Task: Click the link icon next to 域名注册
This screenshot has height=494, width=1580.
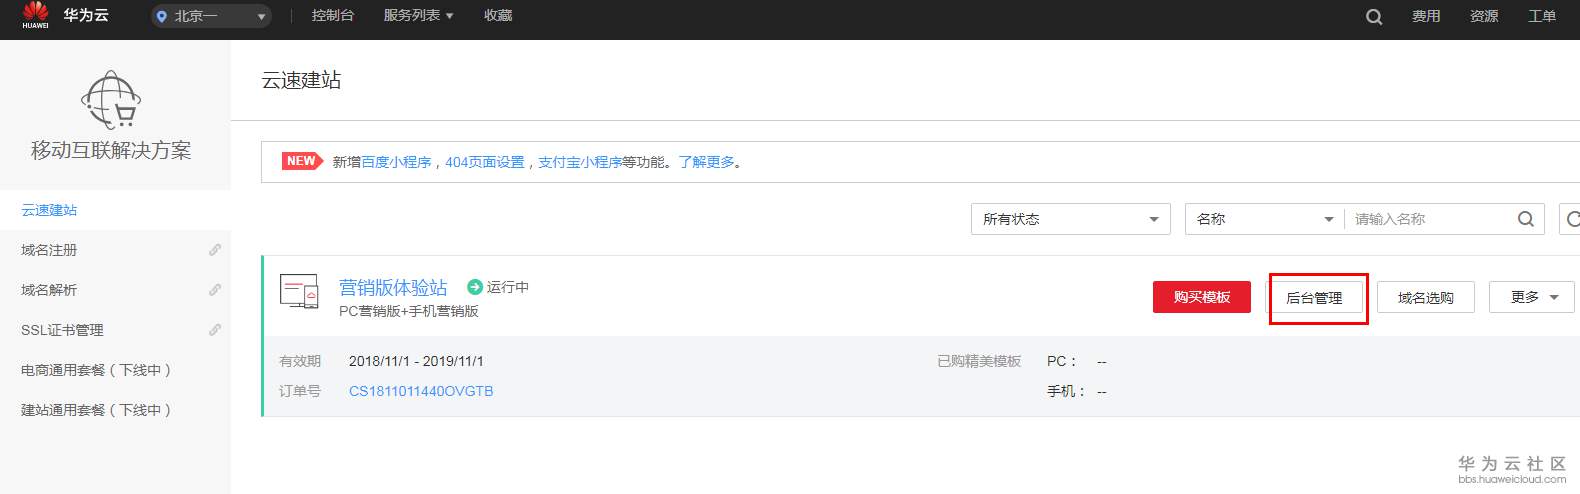Action: tap(215, 250)
